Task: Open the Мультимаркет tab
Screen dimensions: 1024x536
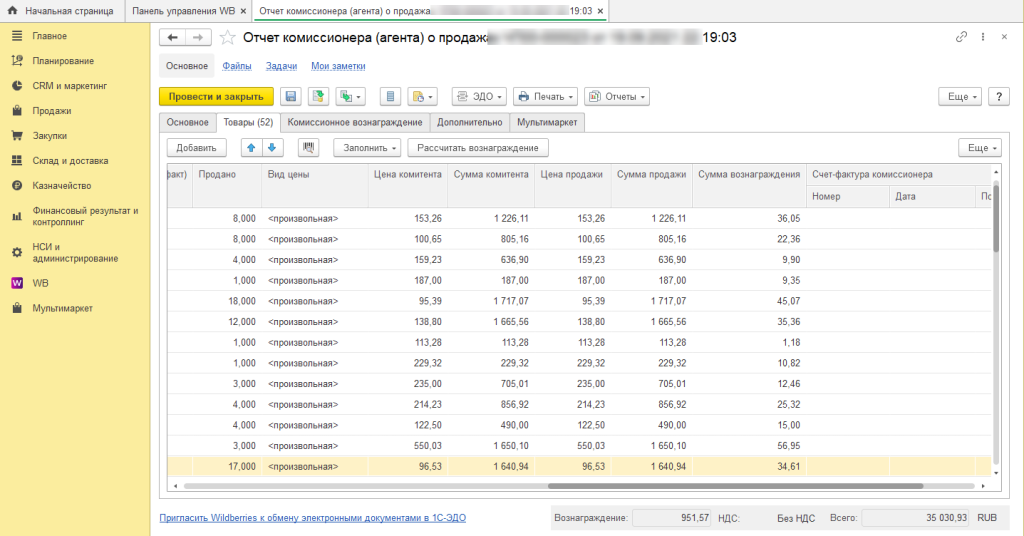Action: [546, 122]
